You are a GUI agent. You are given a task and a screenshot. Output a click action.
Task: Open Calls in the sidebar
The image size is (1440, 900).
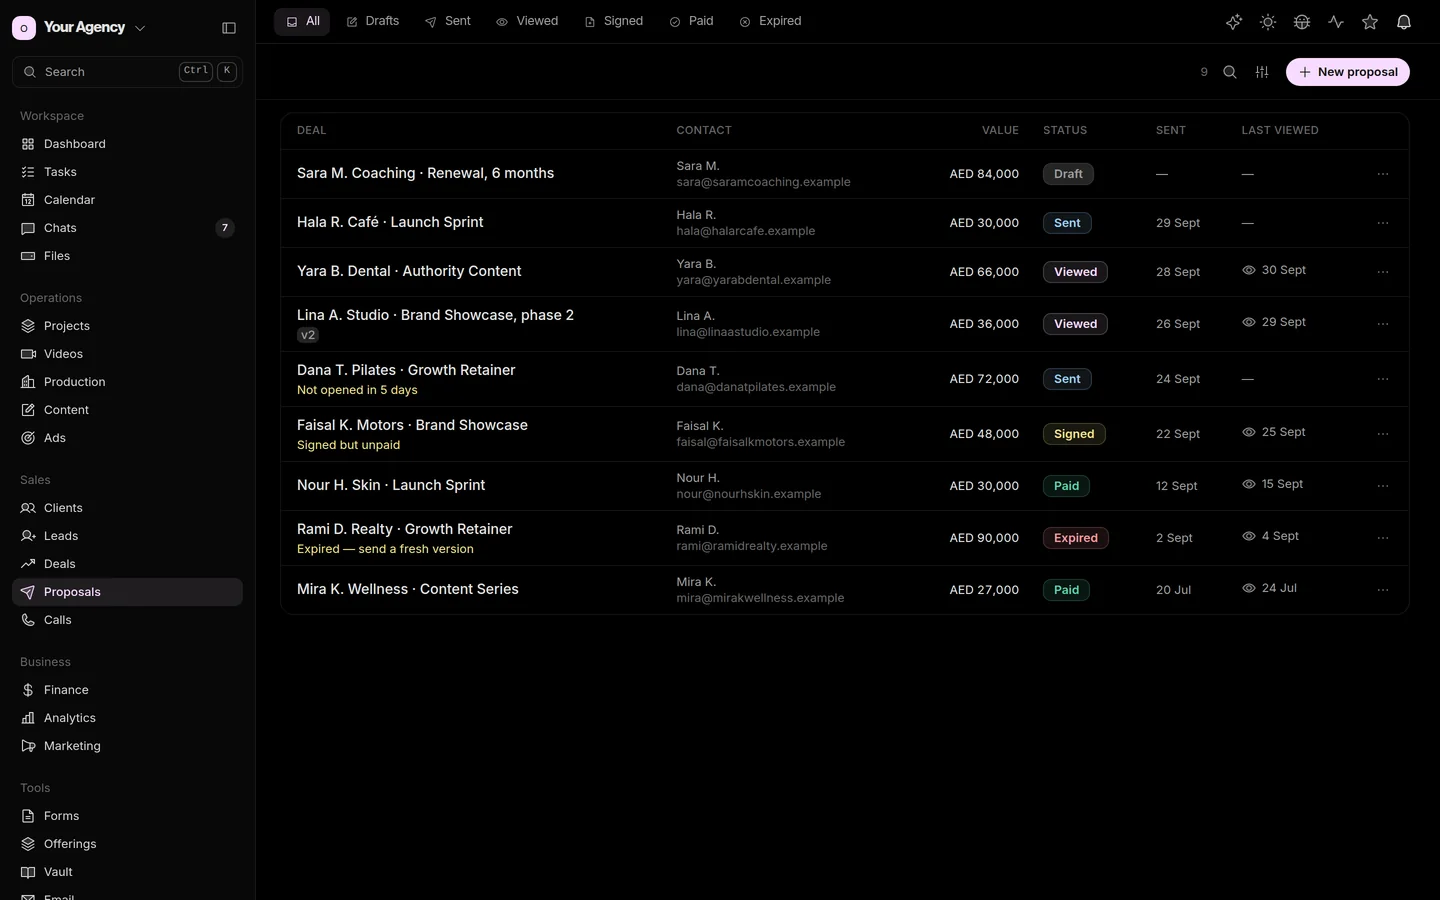[127, 620]
